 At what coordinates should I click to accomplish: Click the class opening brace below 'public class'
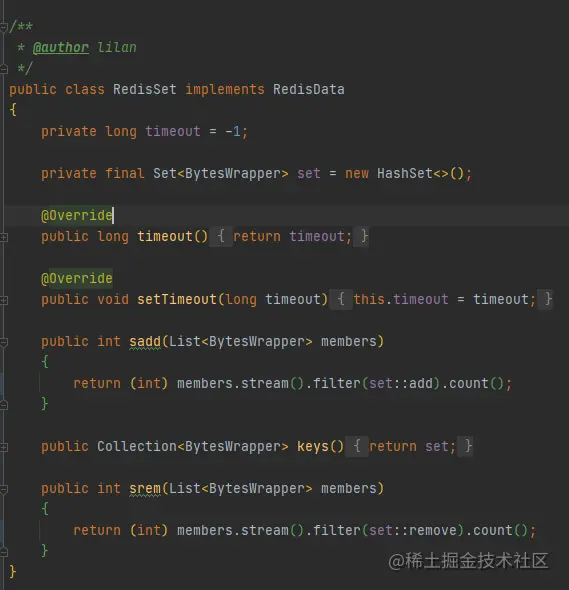(12, 110)
